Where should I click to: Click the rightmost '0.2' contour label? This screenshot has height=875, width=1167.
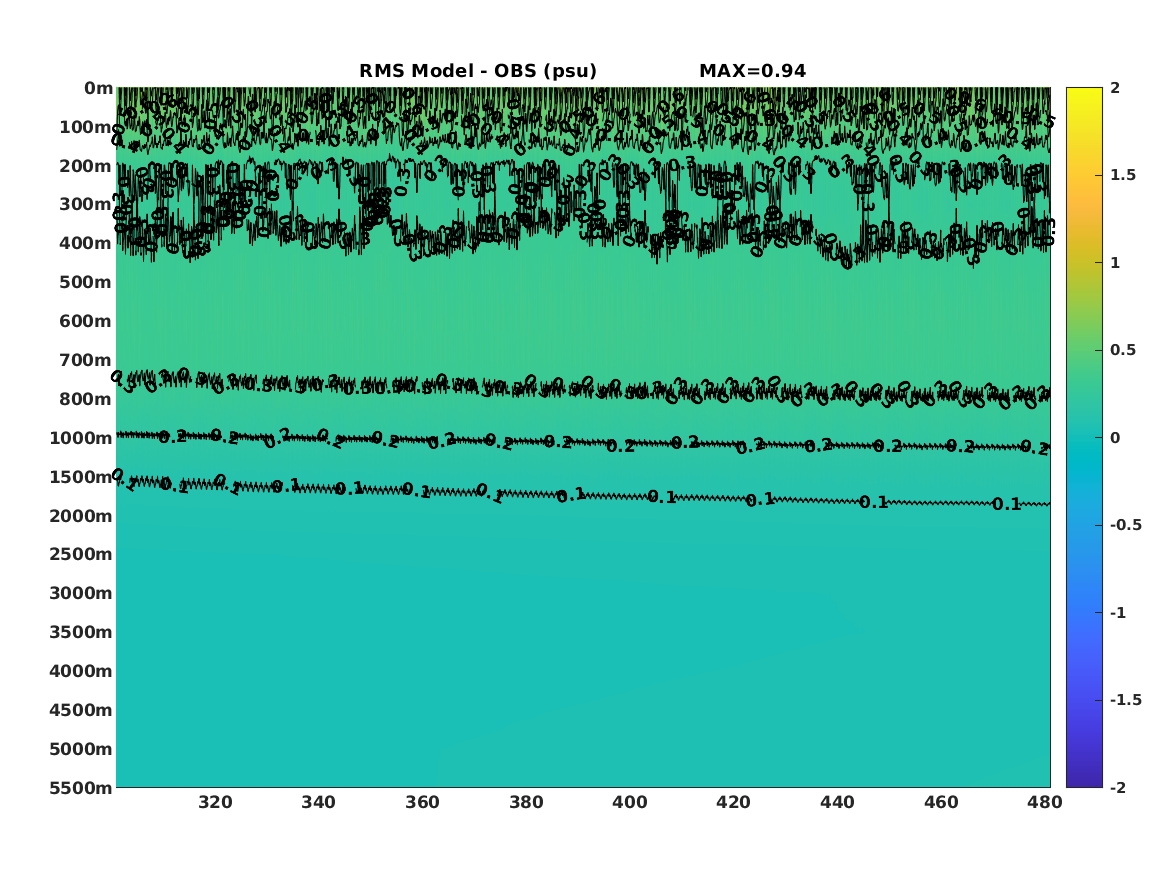pos(1035,448)
